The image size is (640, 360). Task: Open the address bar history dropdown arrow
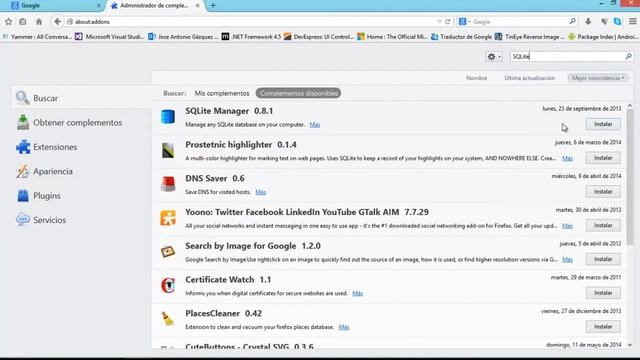point(439,22)
